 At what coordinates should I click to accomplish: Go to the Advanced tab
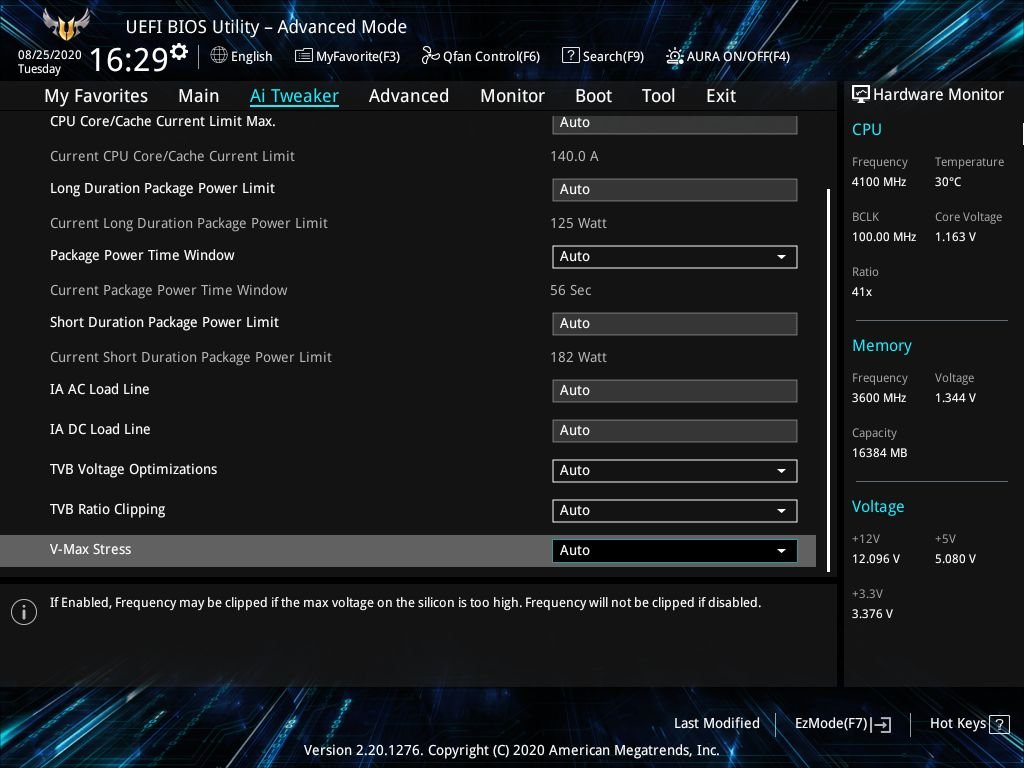pos(409,96)
